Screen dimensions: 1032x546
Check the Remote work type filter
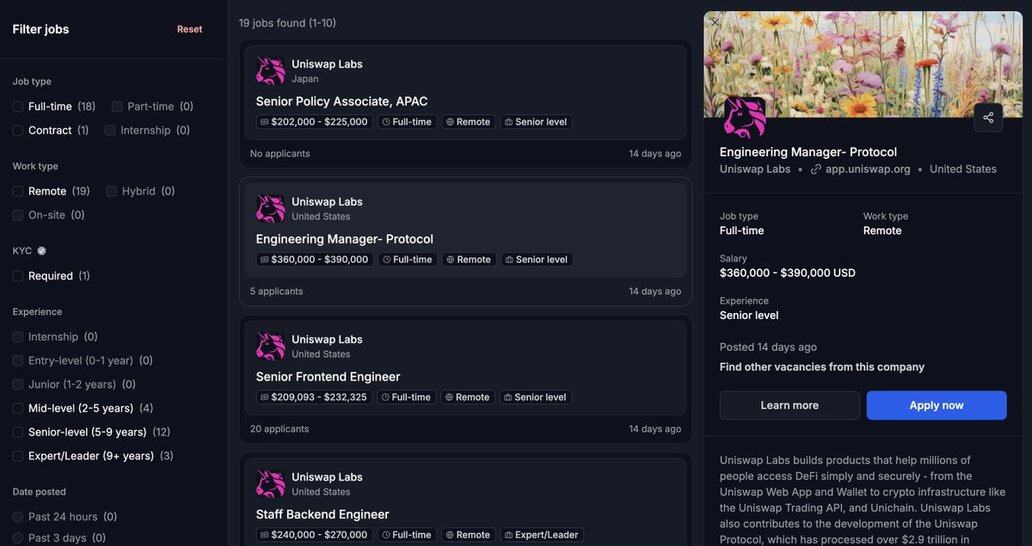[x=18, y=191]
